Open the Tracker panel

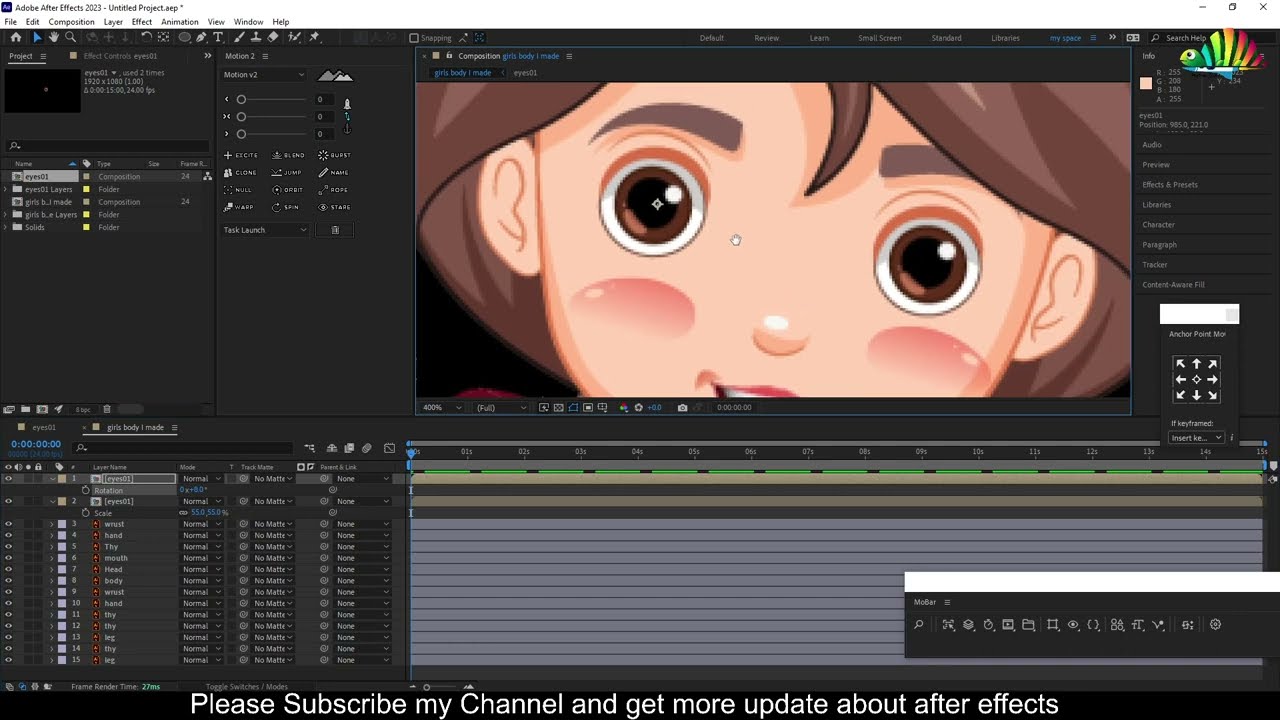1155,265
